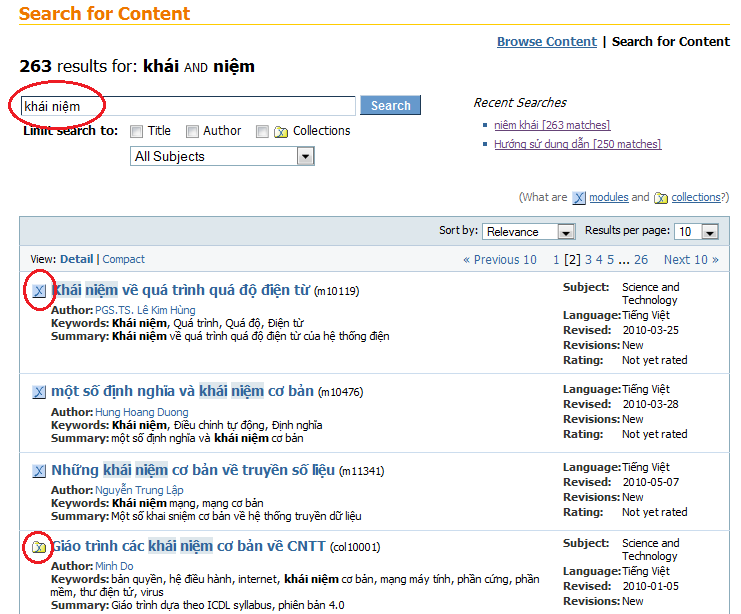The image size is (741, 614).
Task: Click collection icon beside 'Giáo trình các khái niệm'
Action: pyautogui.click(x=39, y=547)
